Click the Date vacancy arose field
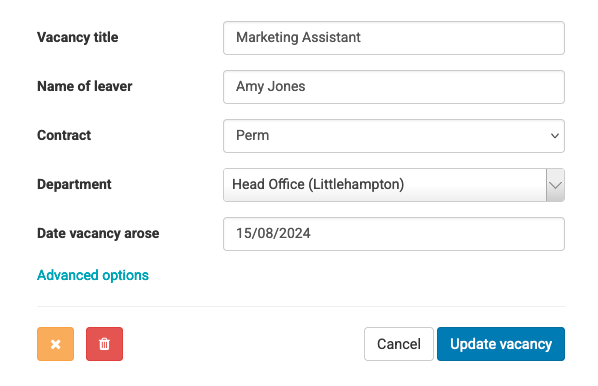598x386 pixels. (394, 234)
